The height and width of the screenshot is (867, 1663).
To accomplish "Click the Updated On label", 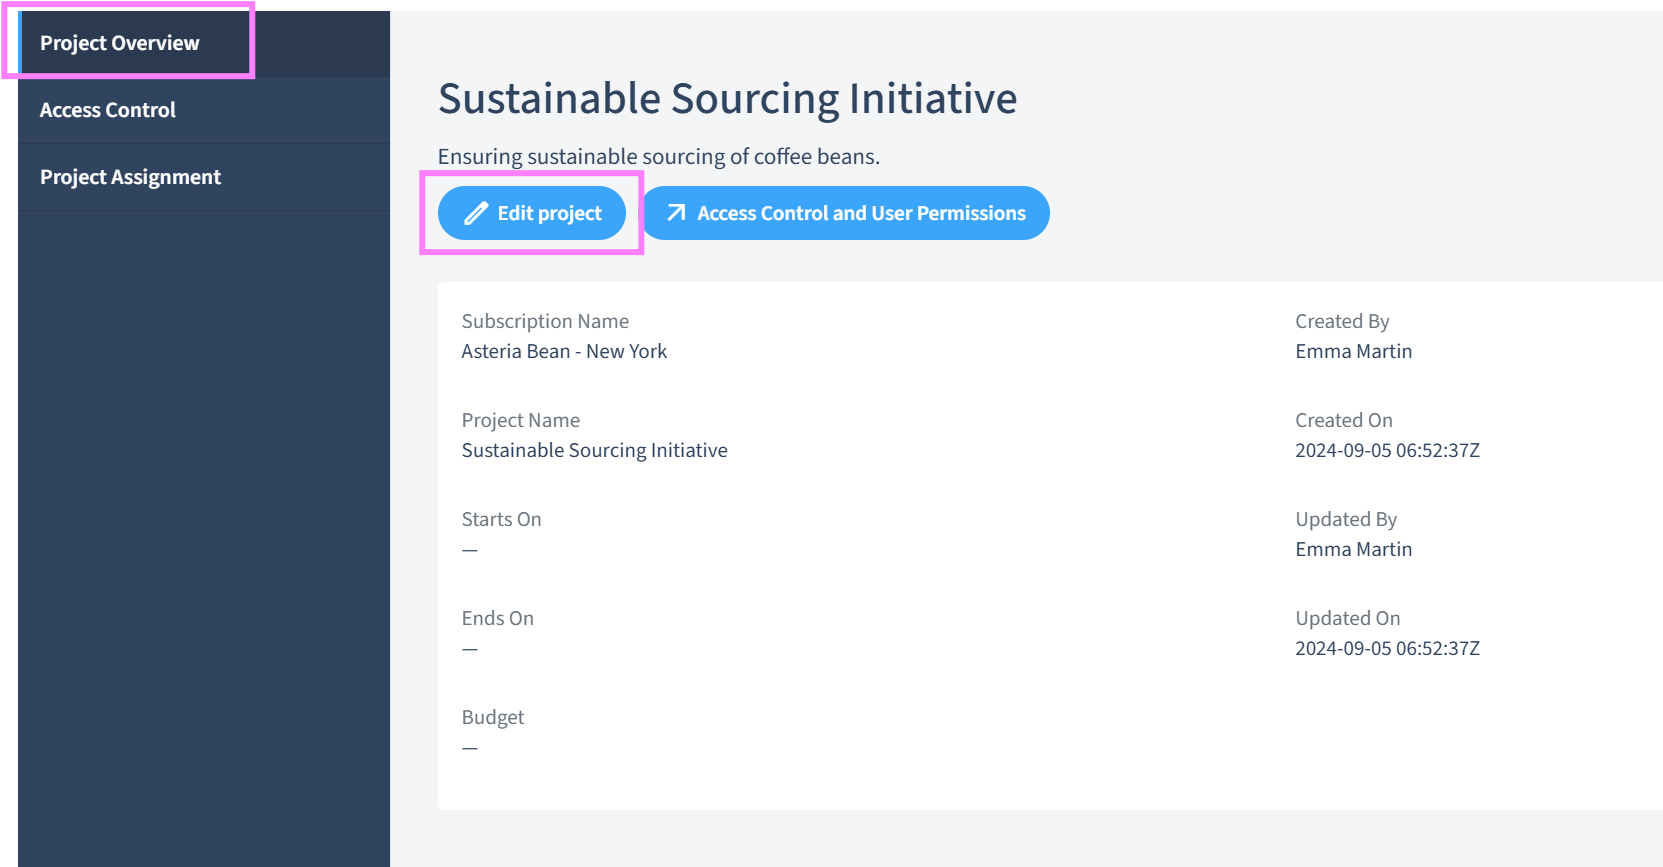I will point(1348,618).
